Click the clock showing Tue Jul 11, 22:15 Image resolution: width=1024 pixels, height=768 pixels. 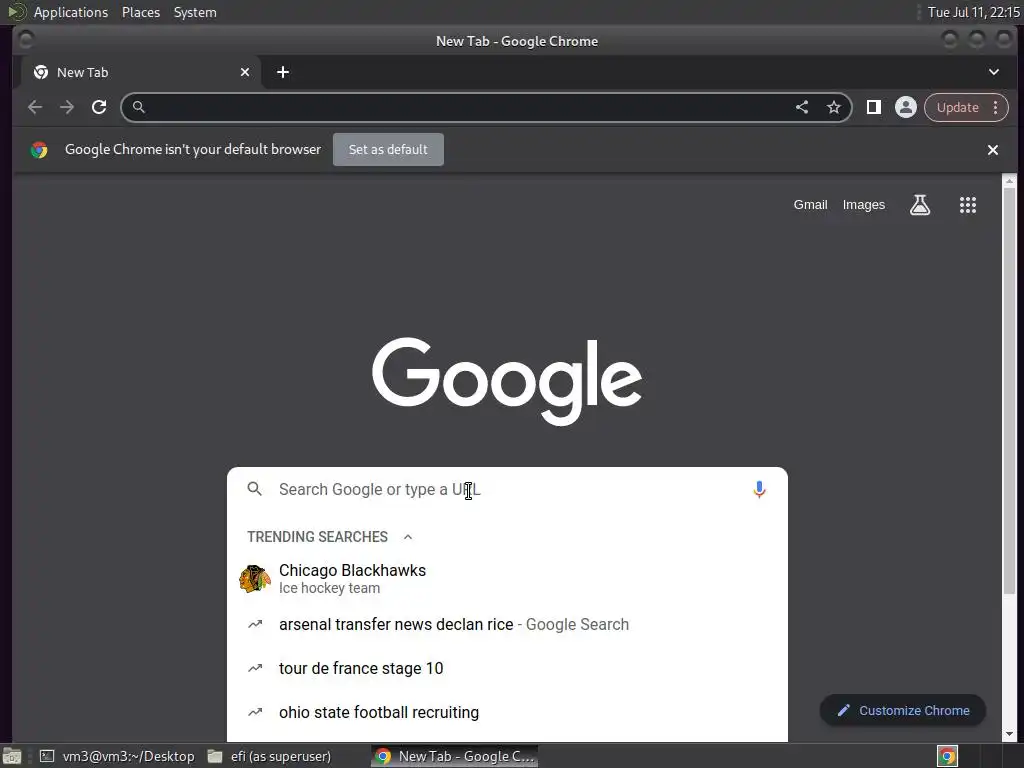pos(973,12)
